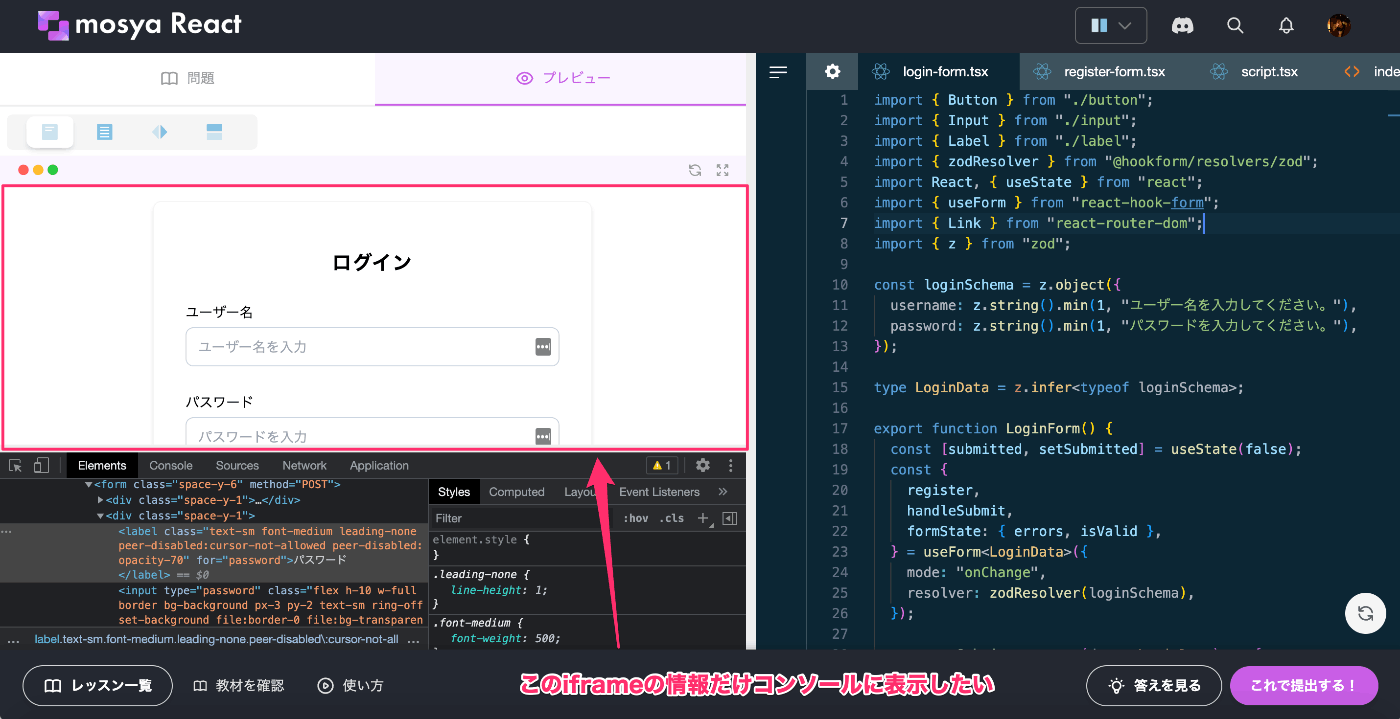Click the round refresh button in editor
Viewport: 1400px width, 719px height.
coord(1365,613)
